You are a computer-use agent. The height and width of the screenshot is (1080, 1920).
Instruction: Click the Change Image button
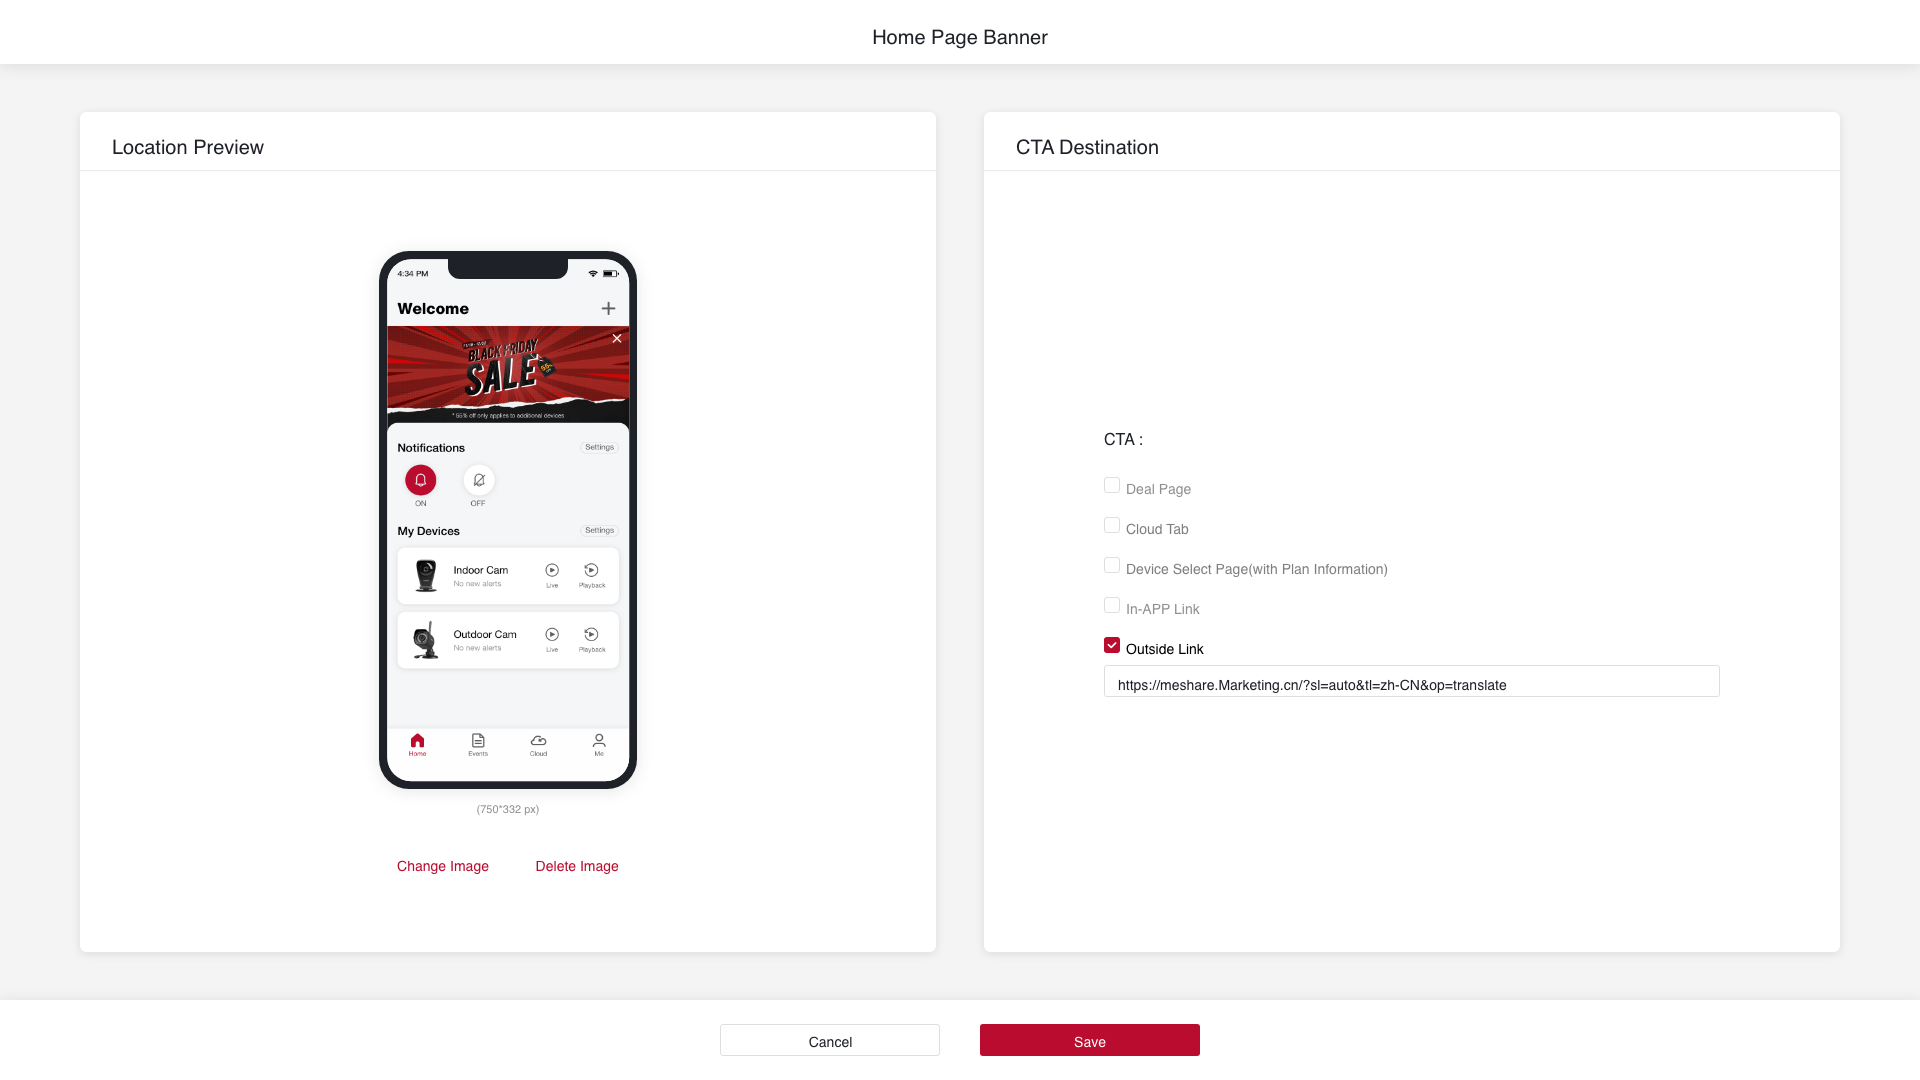tap(442, 866)
